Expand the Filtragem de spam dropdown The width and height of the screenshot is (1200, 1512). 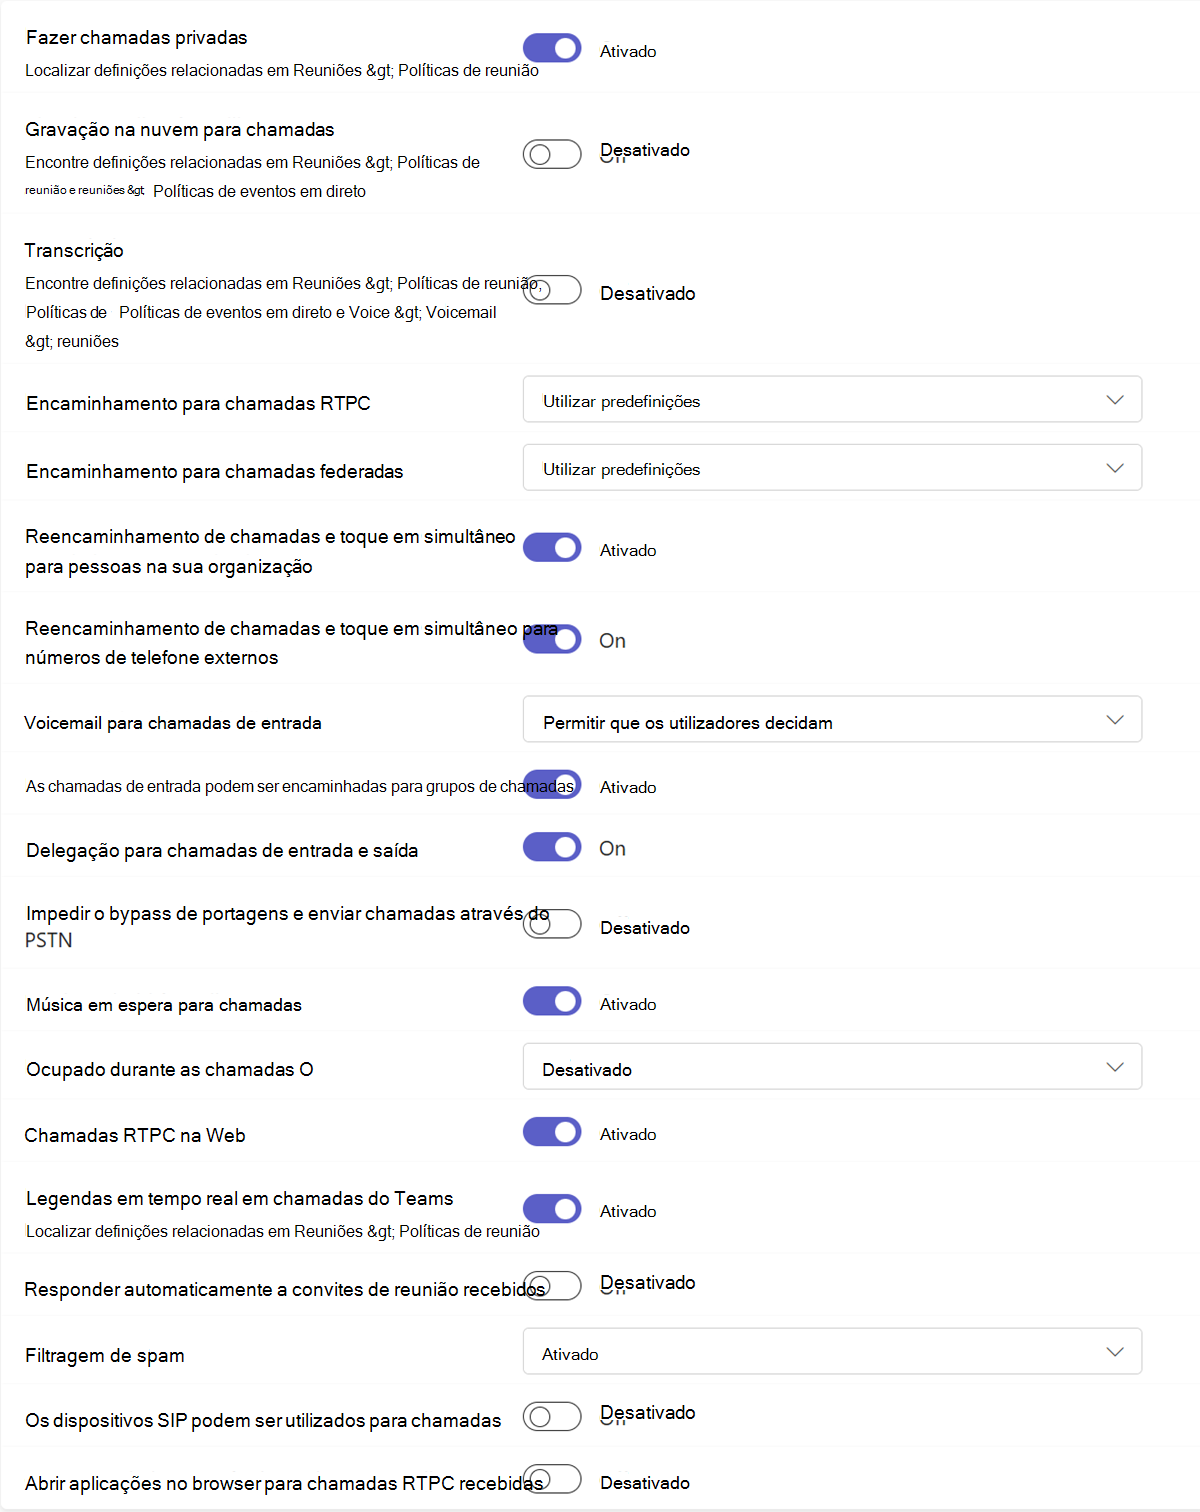832,1352
